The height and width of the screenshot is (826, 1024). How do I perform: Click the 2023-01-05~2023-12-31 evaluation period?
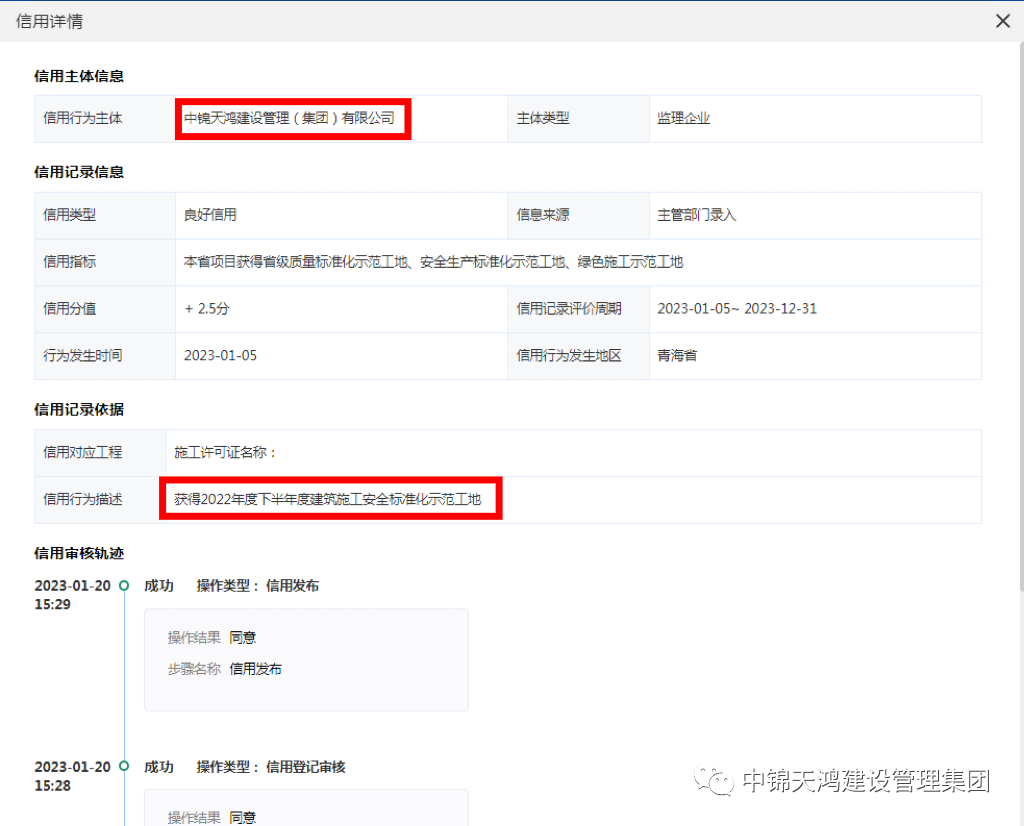point(737,309)
